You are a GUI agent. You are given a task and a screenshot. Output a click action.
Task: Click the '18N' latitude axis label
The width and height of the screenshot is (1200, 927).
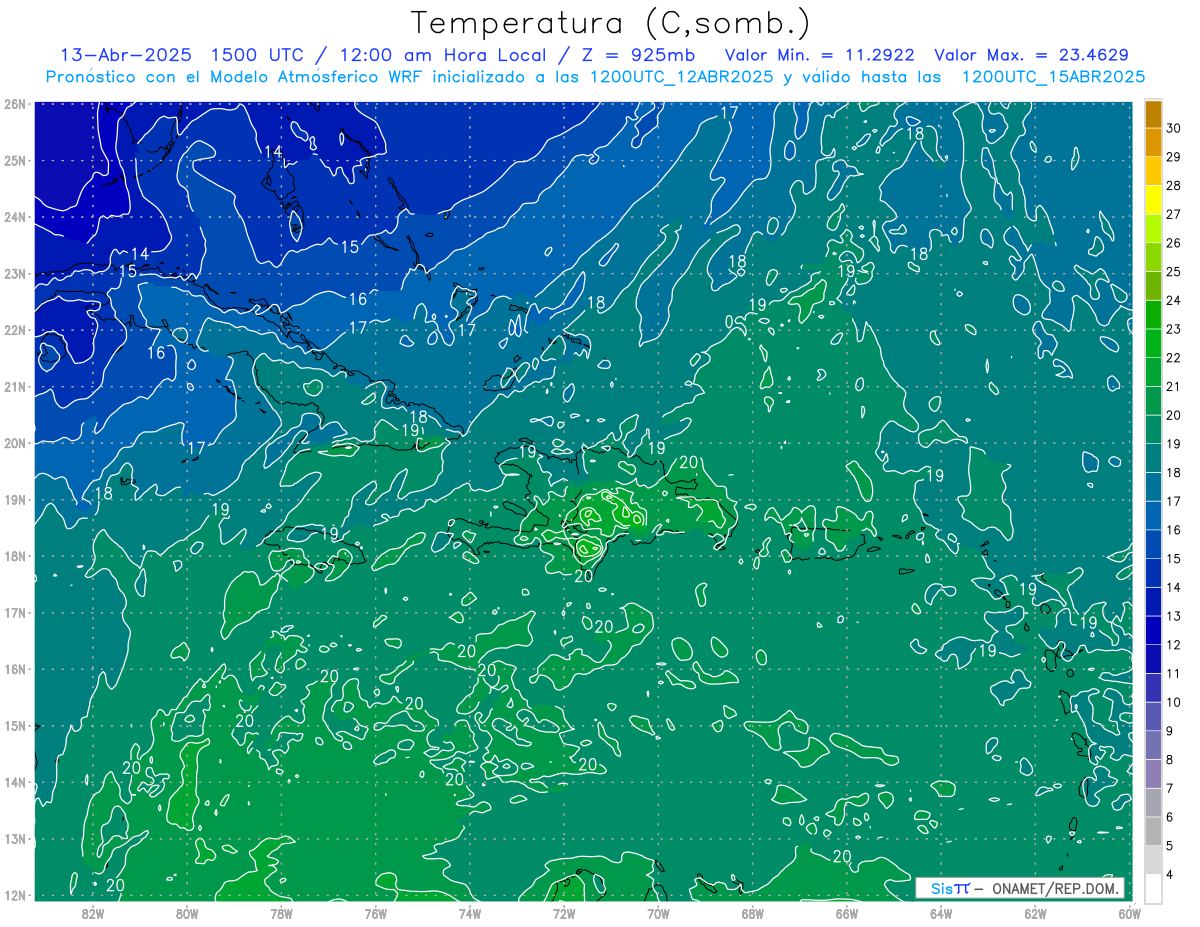[15, 556]
